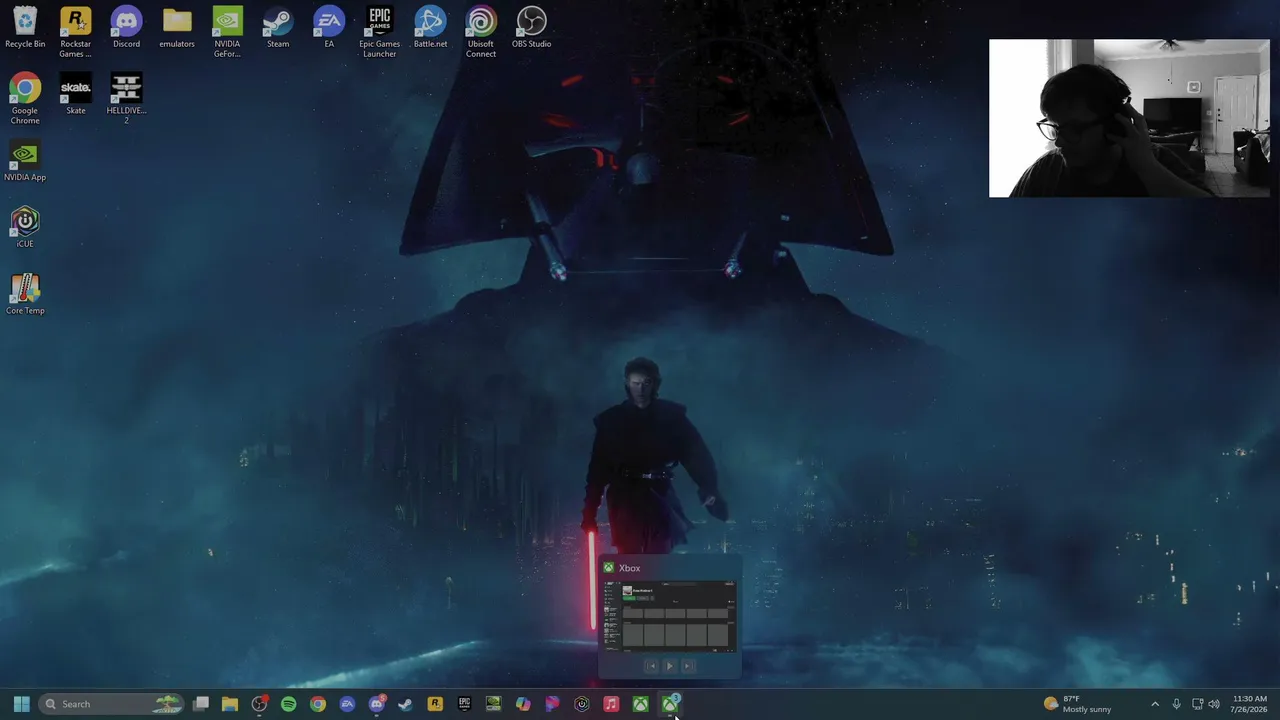Open OBS Studio from the taskbar
The image size is (1280, 720).
click(259, 704)
